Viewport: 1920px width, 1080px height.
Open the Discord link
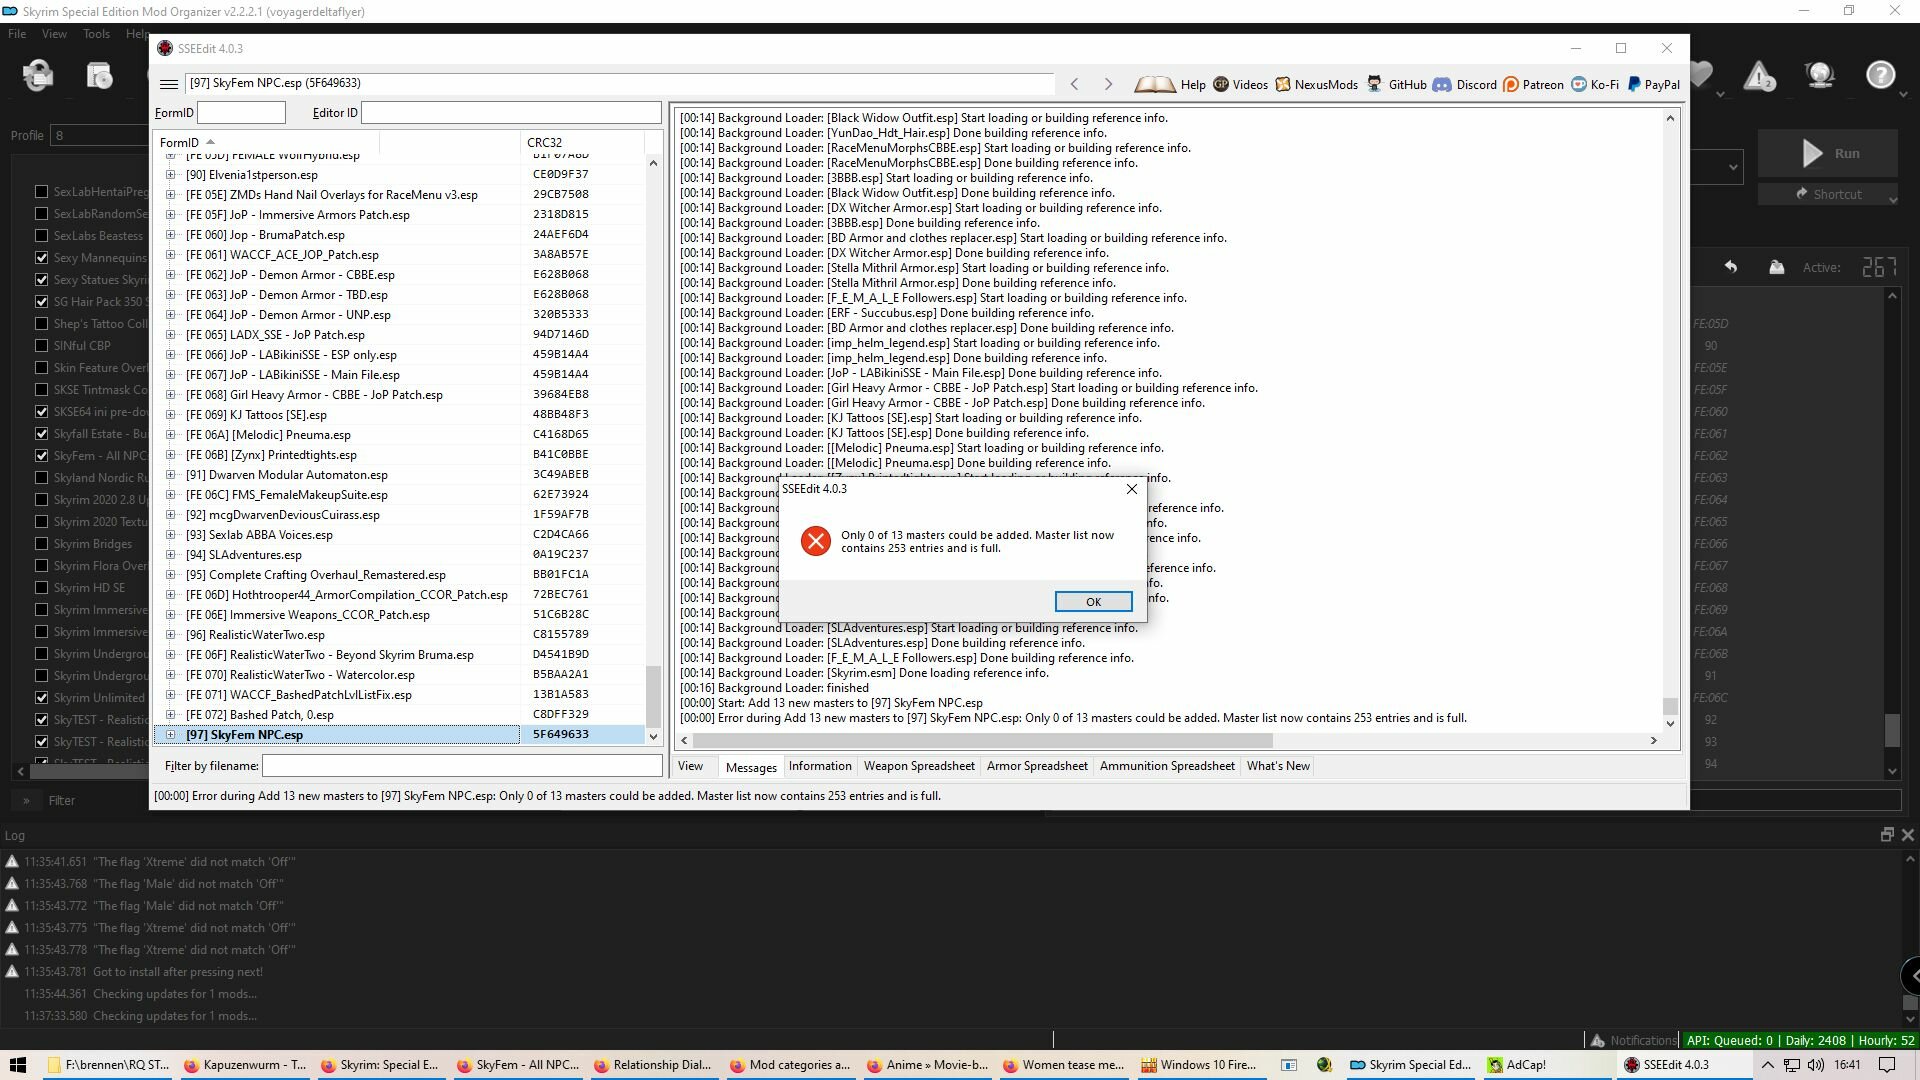pyautogui.click(x=1465, y=85)
